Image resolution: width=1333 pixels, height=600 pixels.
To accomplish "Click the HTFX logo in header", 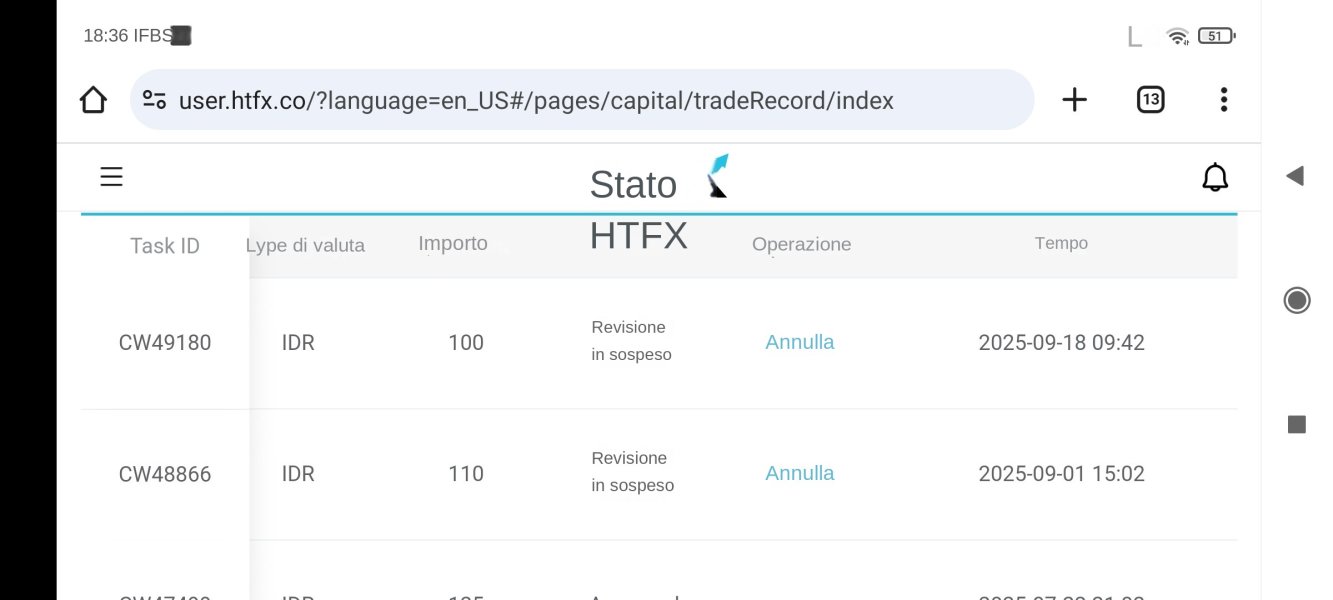I will pyautogui.click(x=718, y=176).
